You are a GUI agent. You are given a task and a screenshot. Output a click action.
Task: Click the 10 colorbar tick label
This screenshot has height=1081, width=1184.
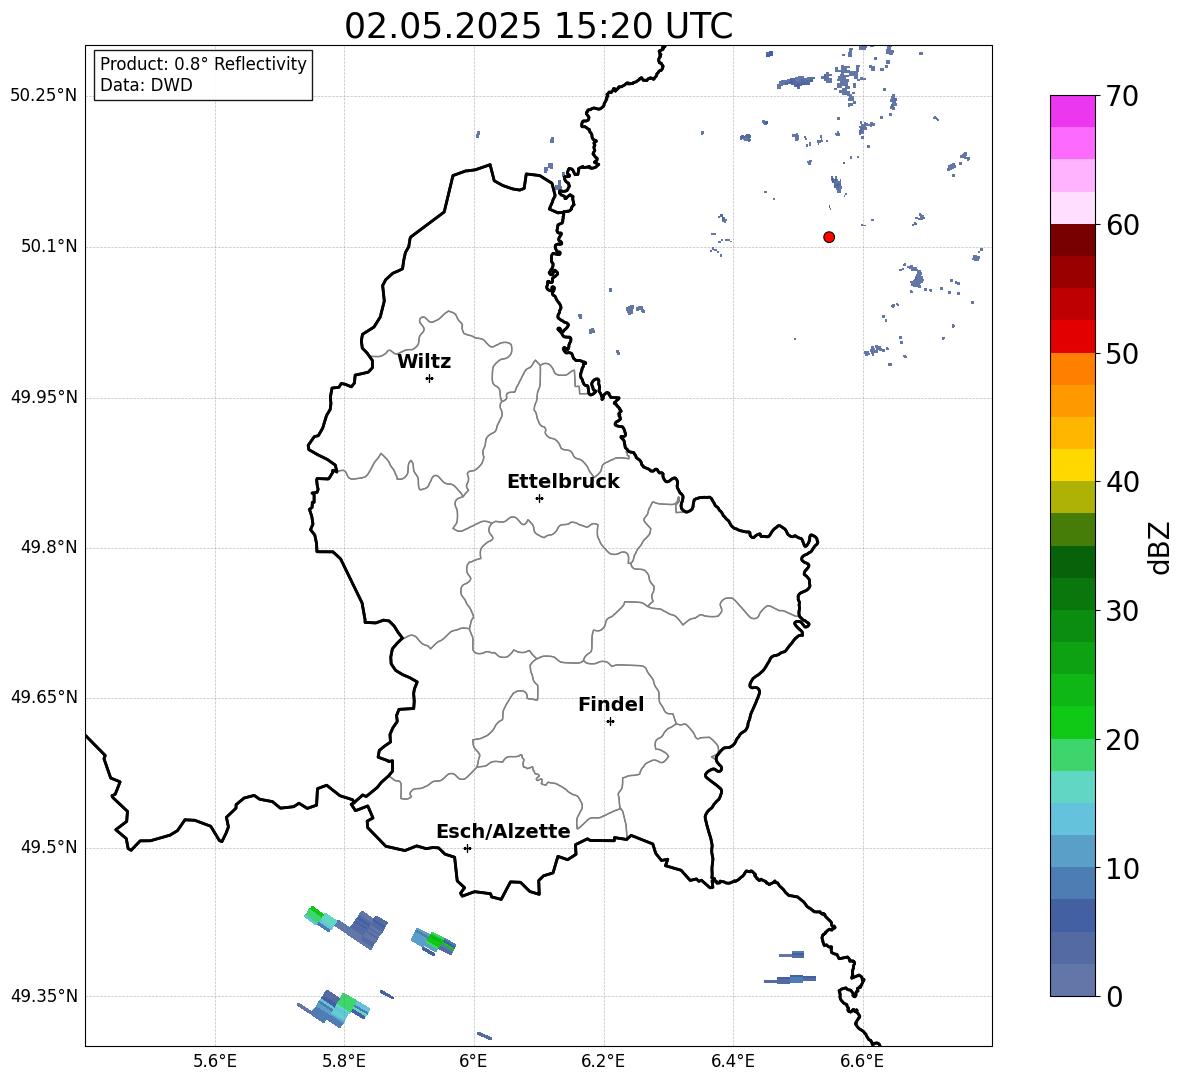[1122, 868]
